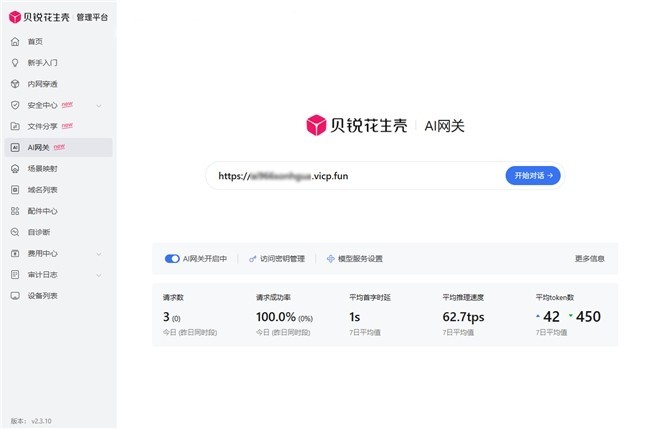The width and height of the screenshot is (650, 429).
Task: Click the 域名列表 sidebar icon
Action: 15,190
